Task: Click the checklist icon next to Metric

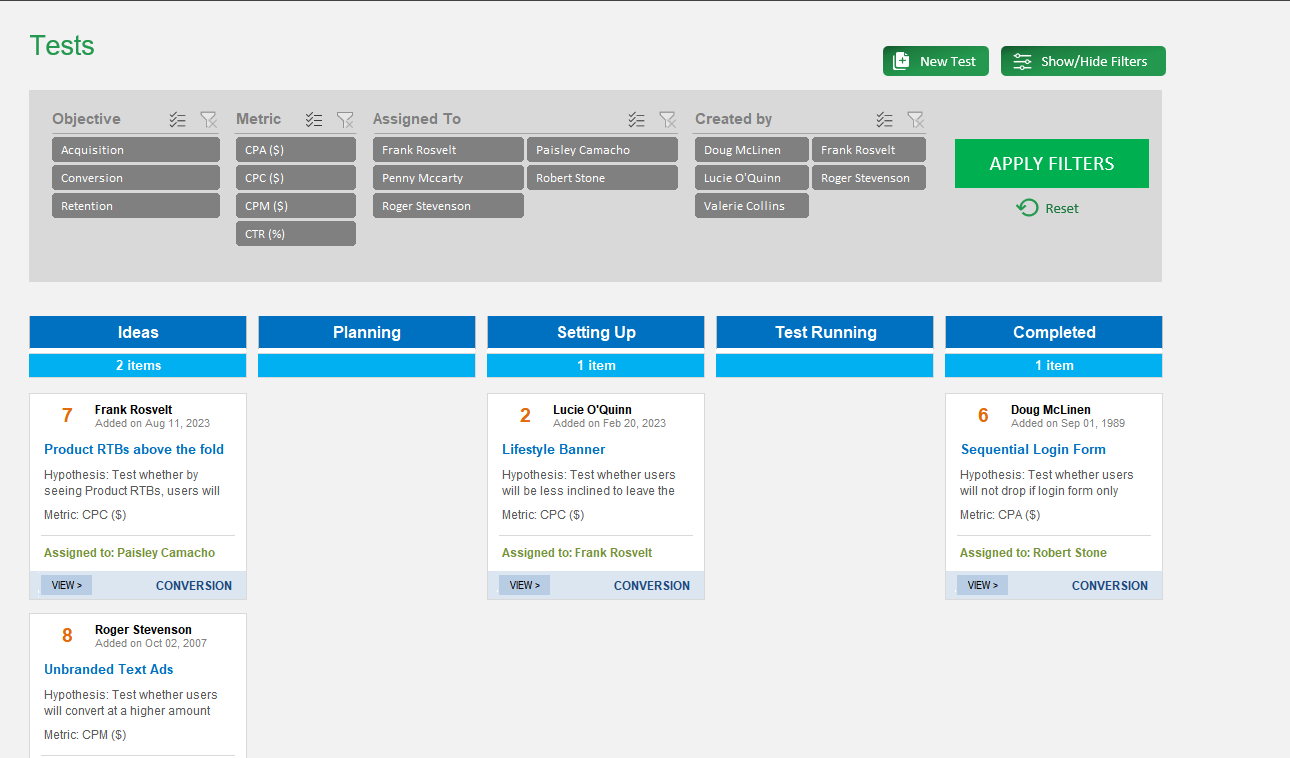Action: pos(314,119)
